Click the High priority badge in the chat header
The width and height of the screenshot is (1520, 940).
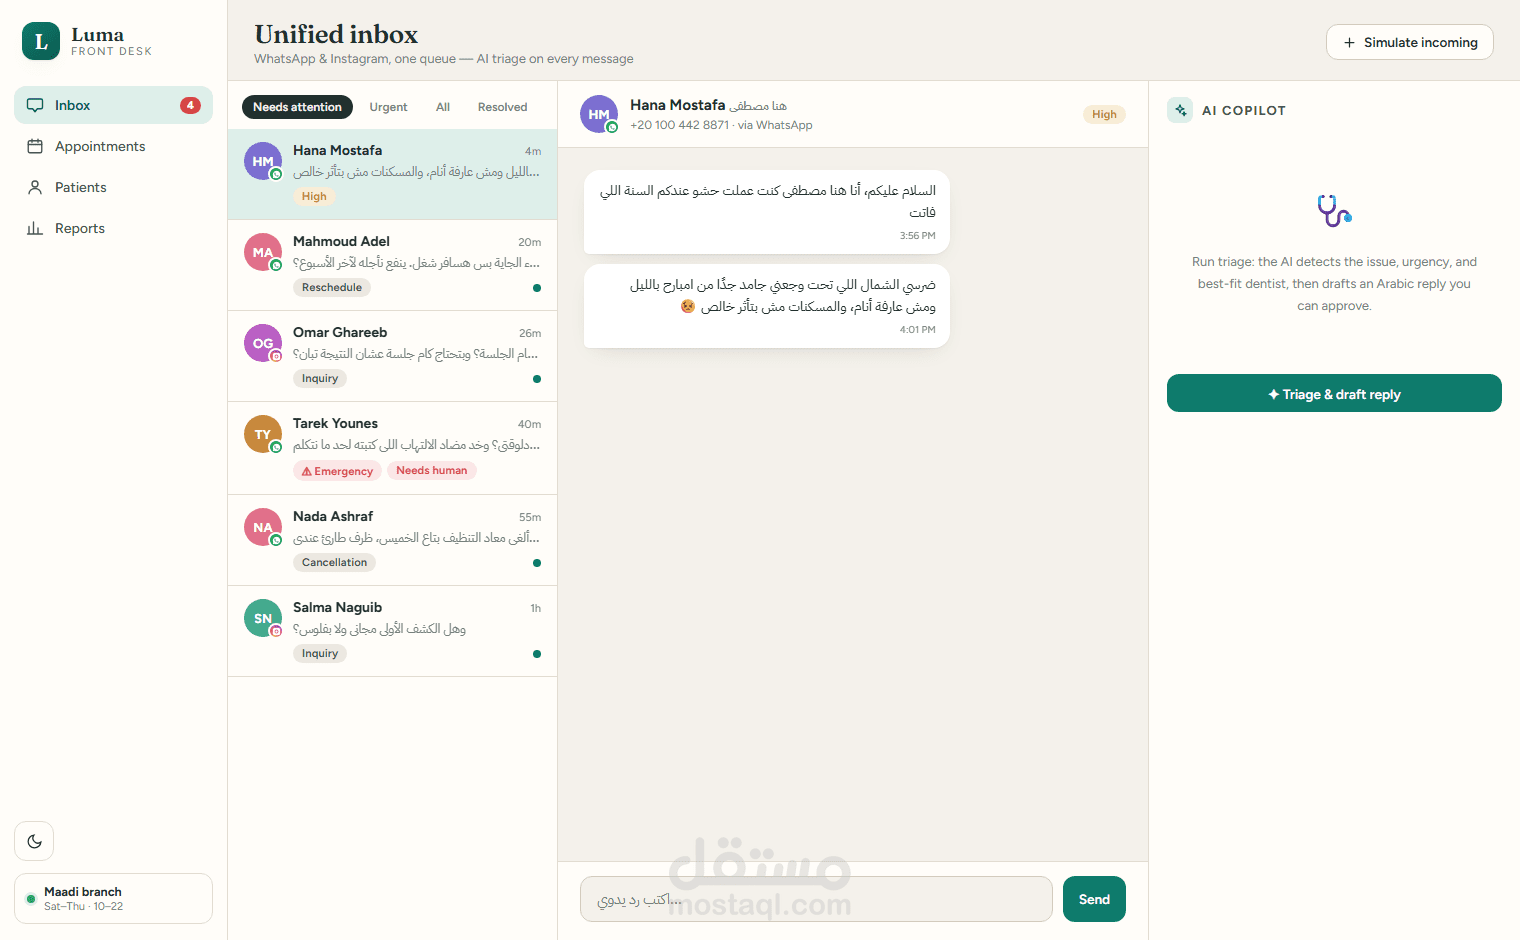coord(1104,114)
